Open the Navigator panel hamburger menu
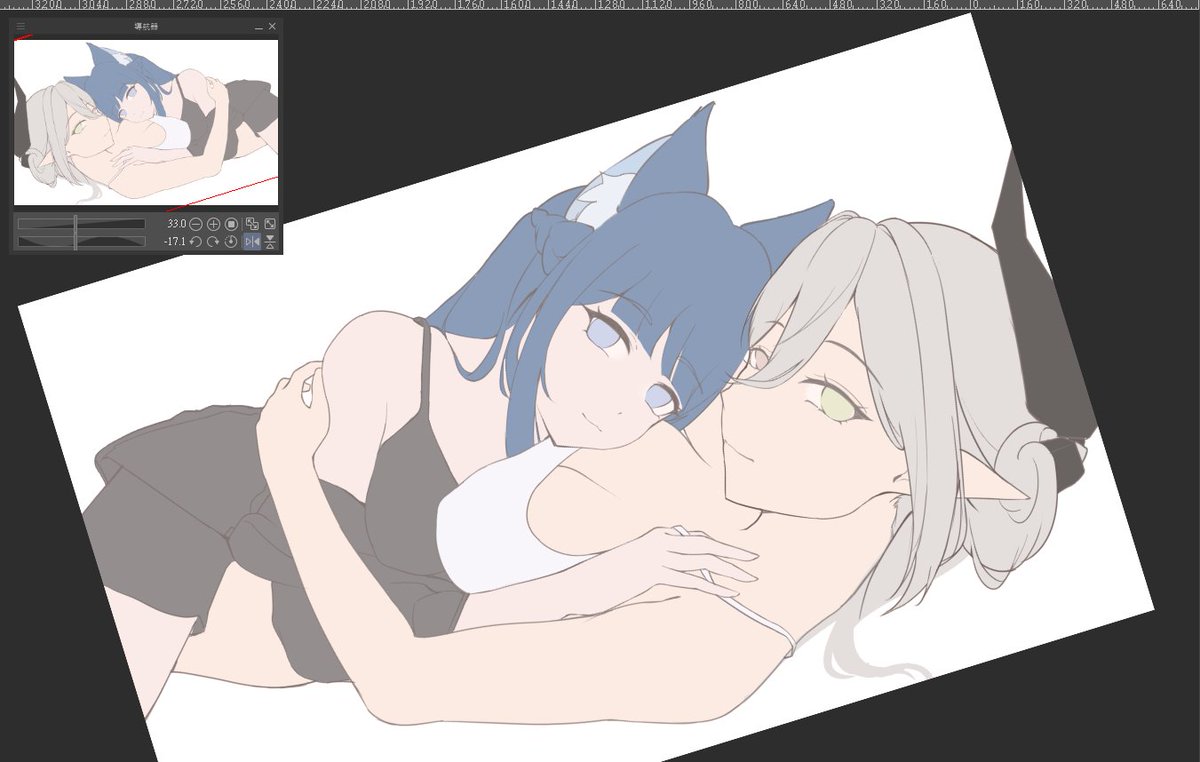Image resolution: width=1200 pixels, height=762 pixels. [x=21, y=26]
